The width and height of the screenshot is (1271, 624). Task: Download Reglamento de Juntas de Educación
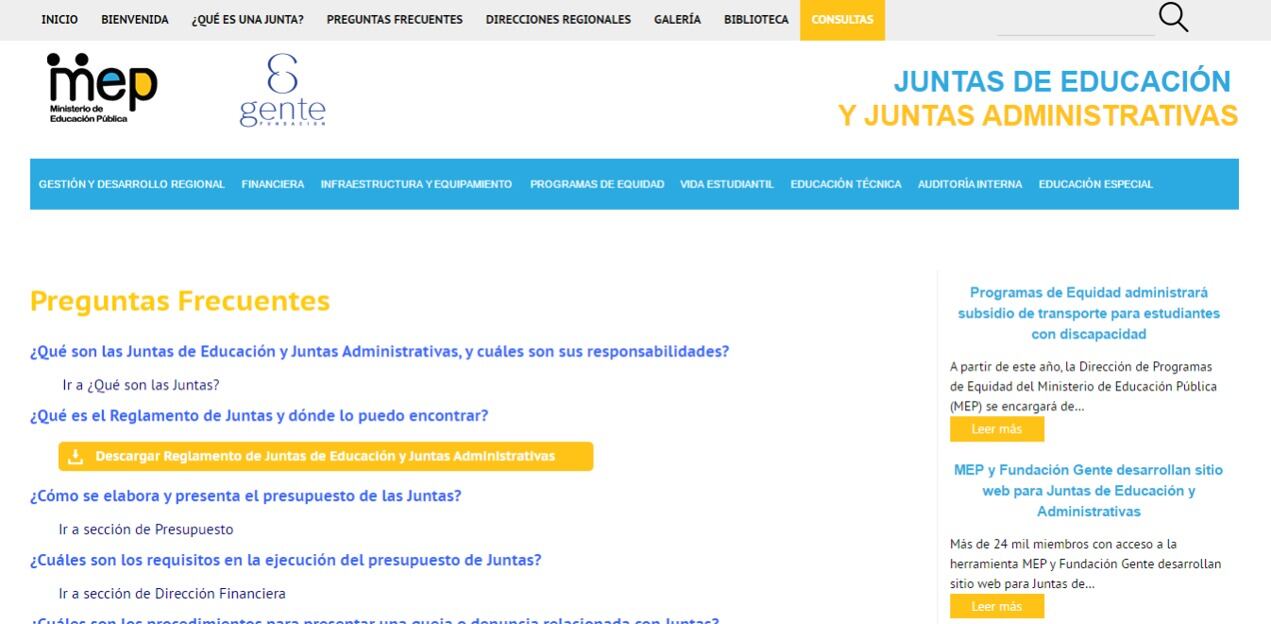coord(325,457)
